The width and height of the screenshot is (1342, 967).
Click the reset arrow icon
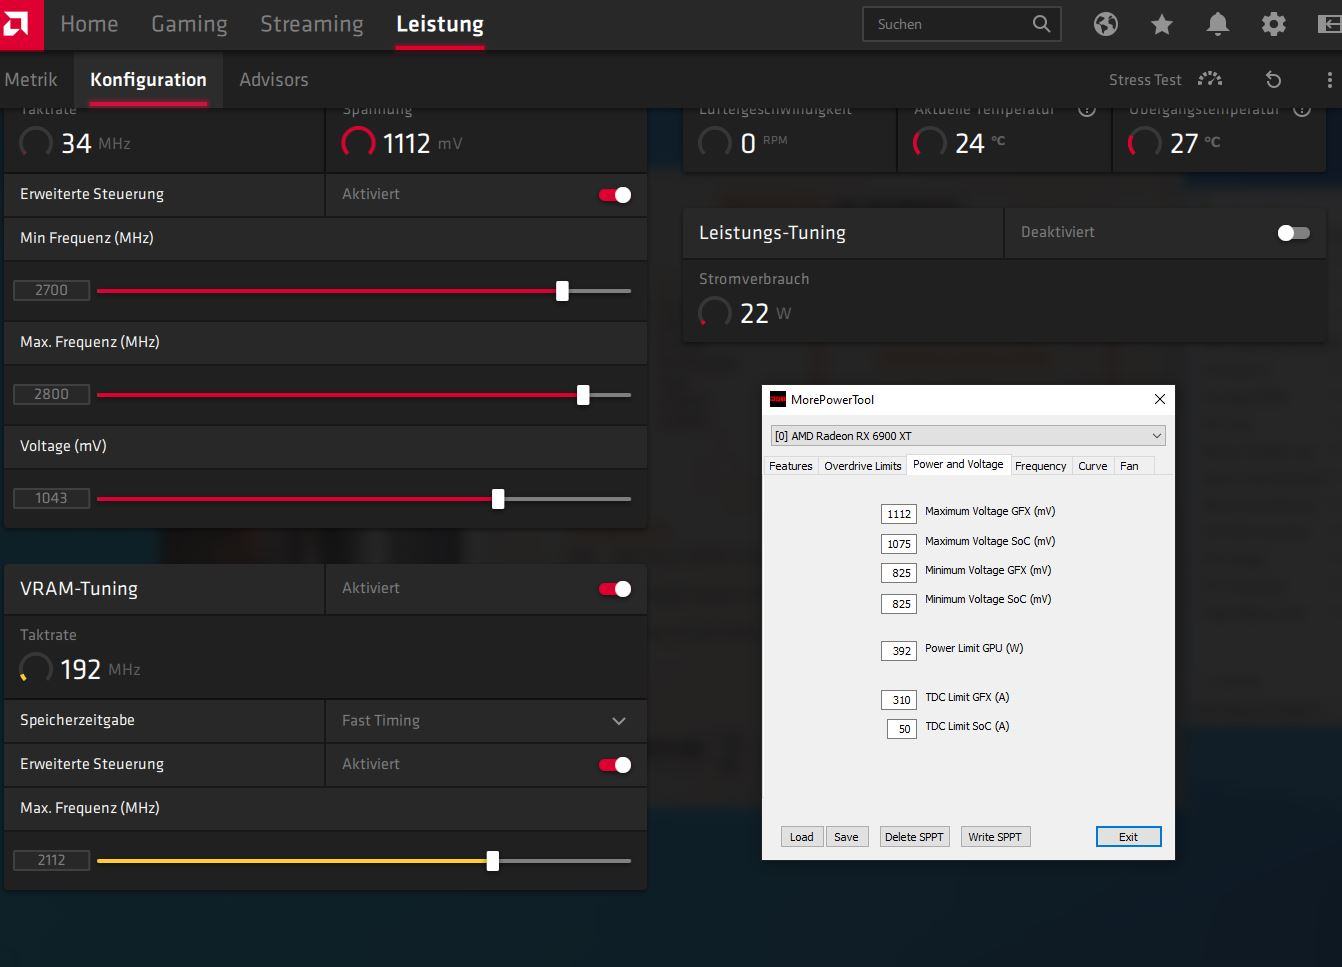coord(1273,80)
